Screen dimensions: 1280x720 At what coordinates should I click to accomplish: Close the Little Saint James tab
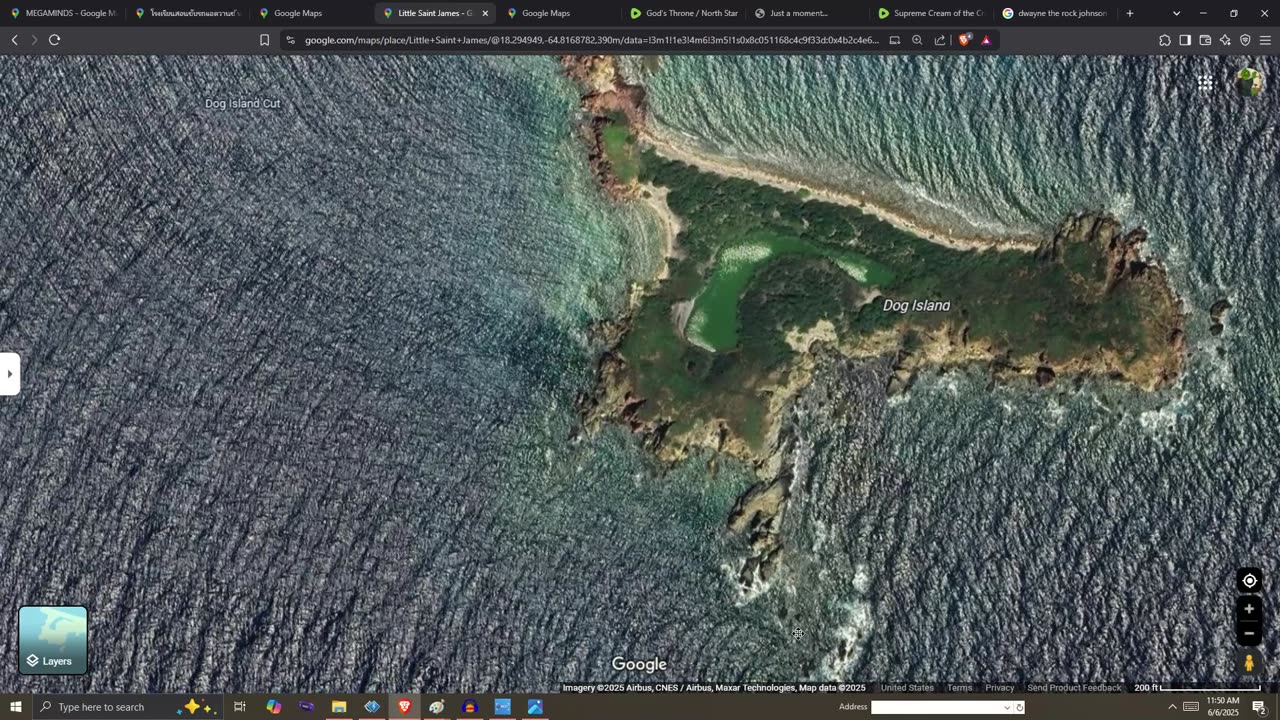coord(485,13)
